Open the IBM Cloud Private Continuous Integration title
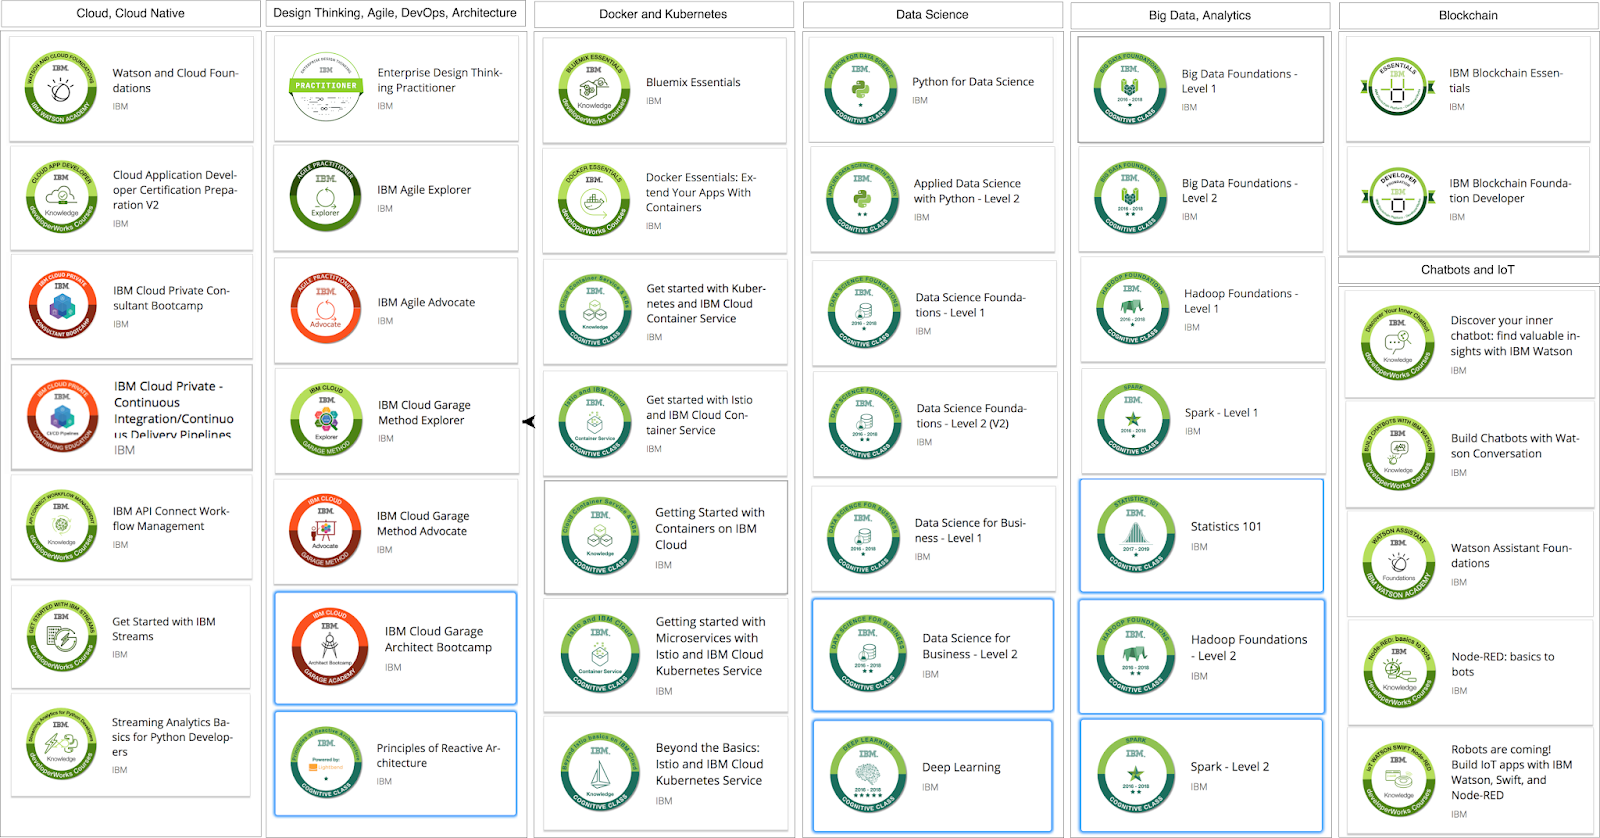The height and width of the screenshot is (838, 1600). (174, 410)
